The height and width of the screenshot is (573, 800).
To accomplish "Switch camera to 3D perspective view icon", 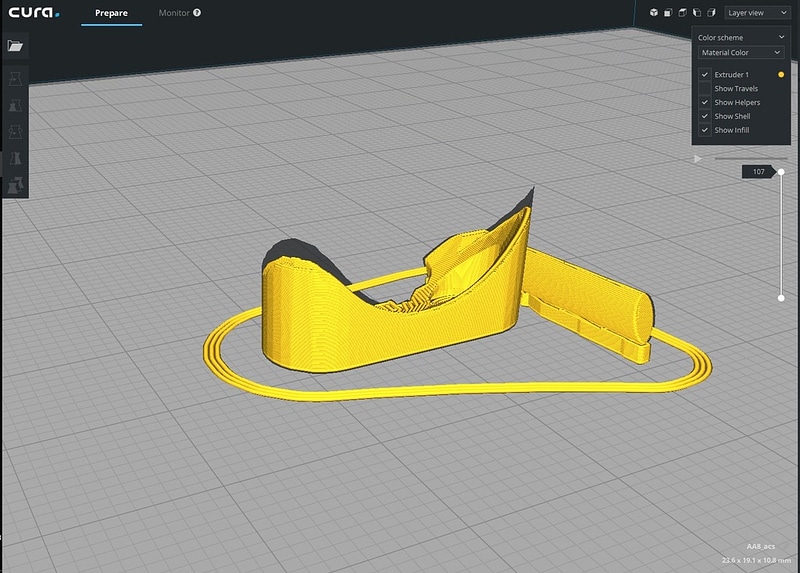I will pyautogui.click(x=654, y=13).
